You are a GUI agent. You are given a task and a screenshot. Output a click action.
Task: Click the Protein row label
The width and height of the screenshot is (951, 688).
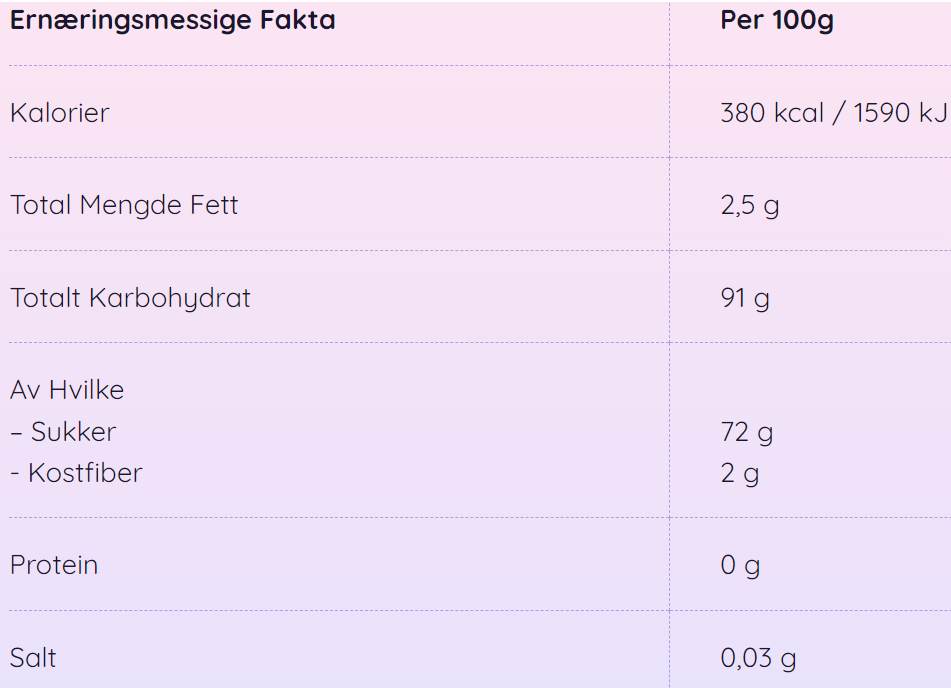[x=54, y=565]
